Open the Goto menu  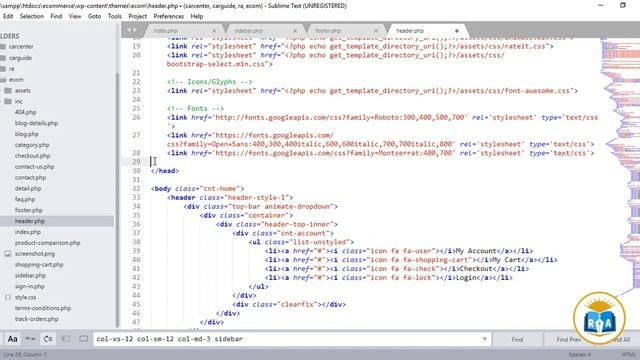(x=94, y=16)
